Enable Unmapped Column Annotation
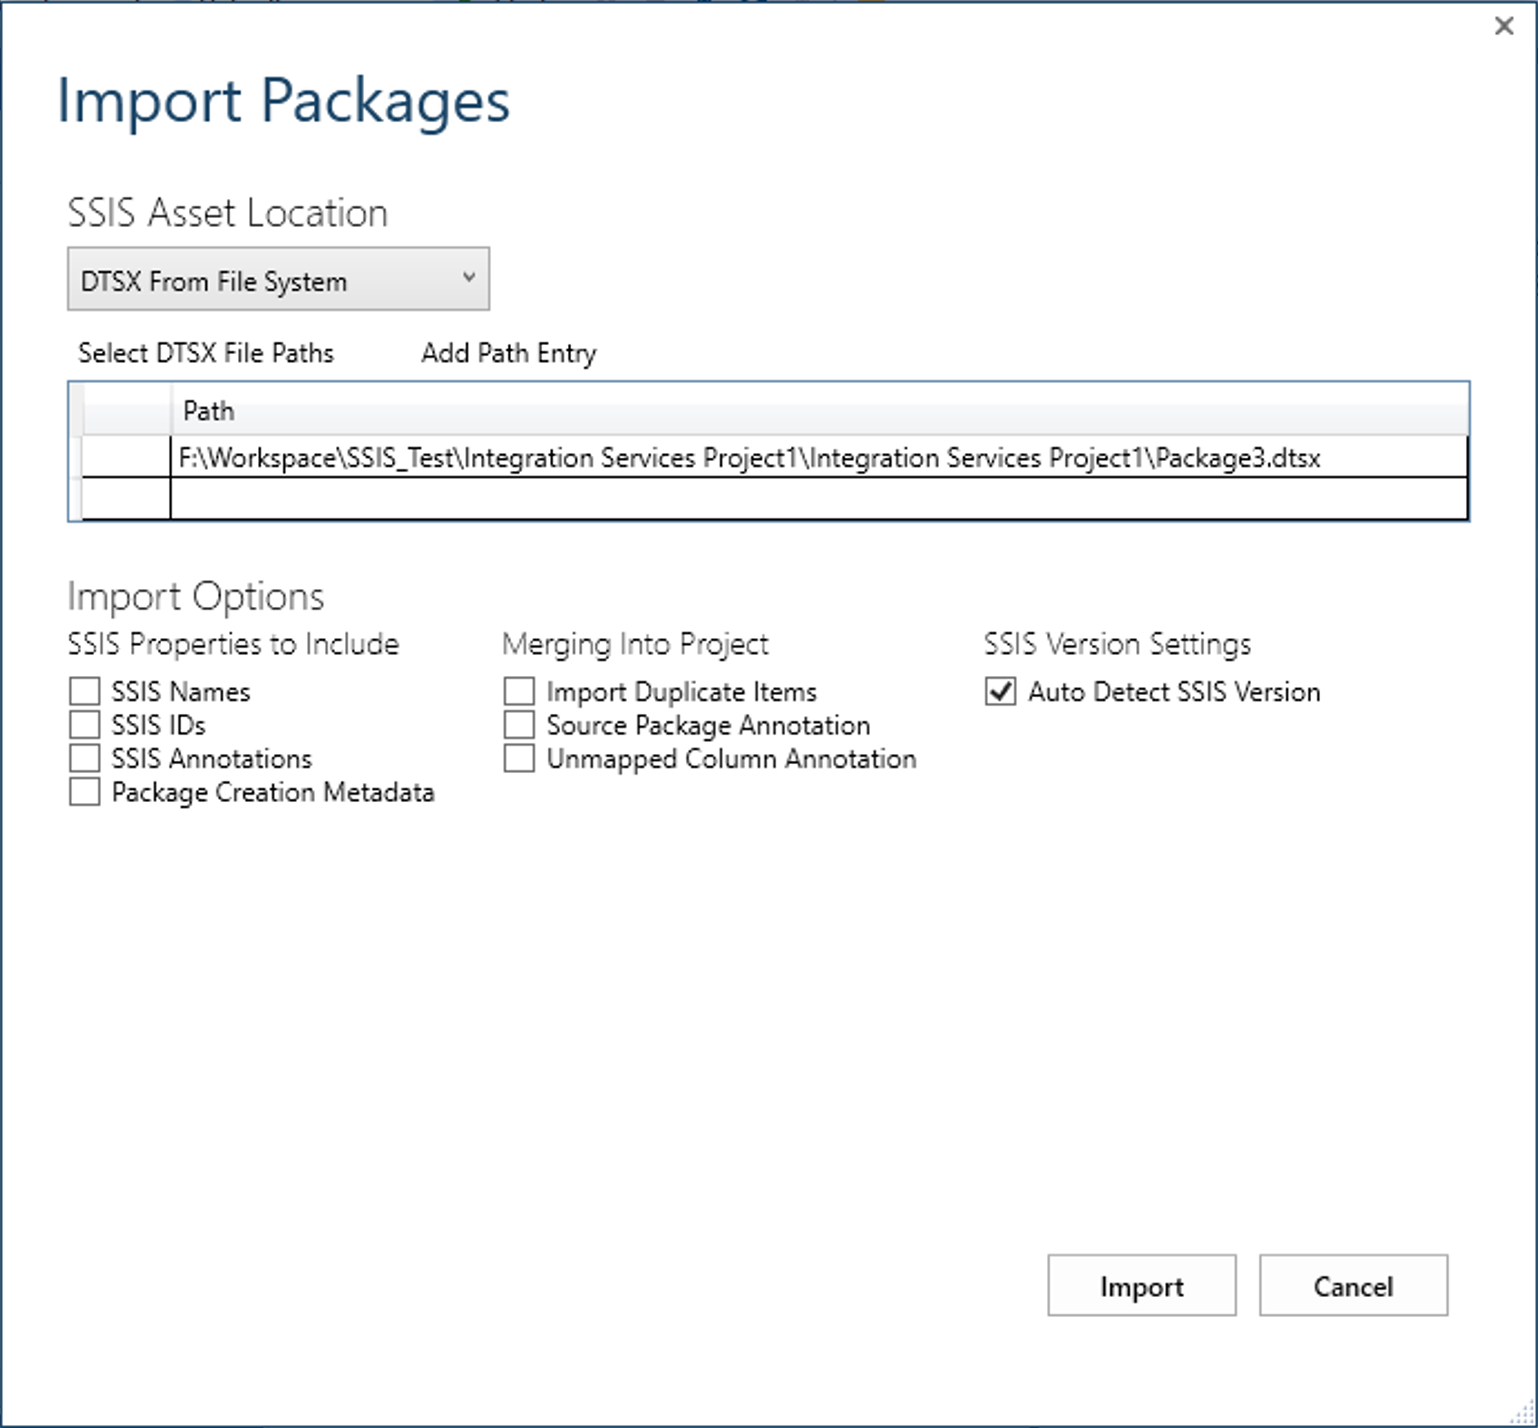This screenshot has height=1428, width=1538. (519, 758)
